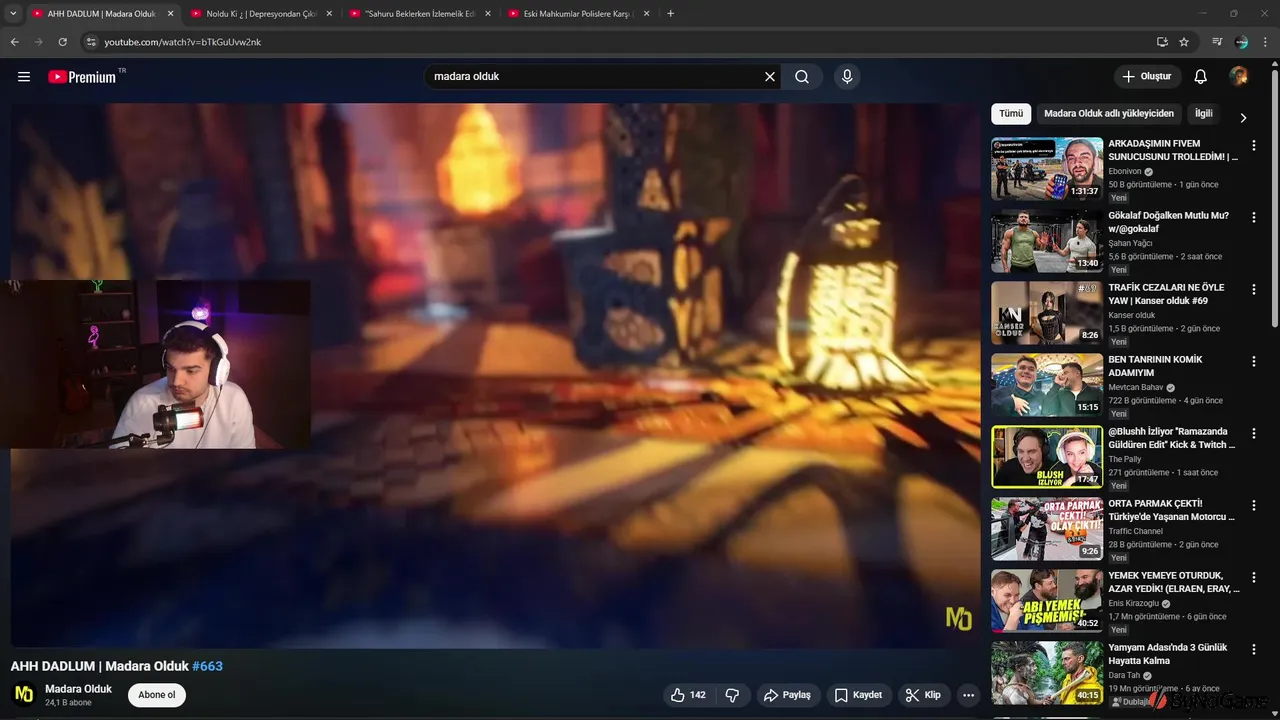
Task: Open options menu for BEN TANRININ video
Action: coord(1253,362)
